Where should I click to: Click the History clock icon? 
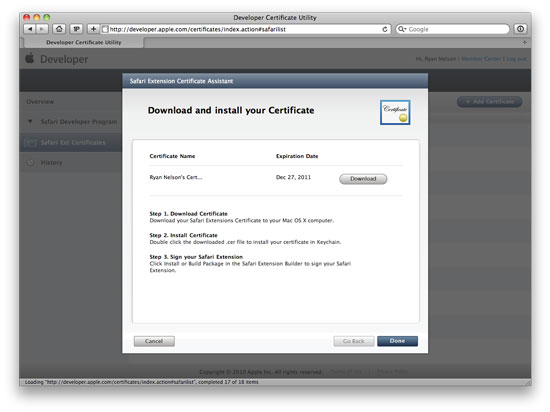tap(31, 163)
